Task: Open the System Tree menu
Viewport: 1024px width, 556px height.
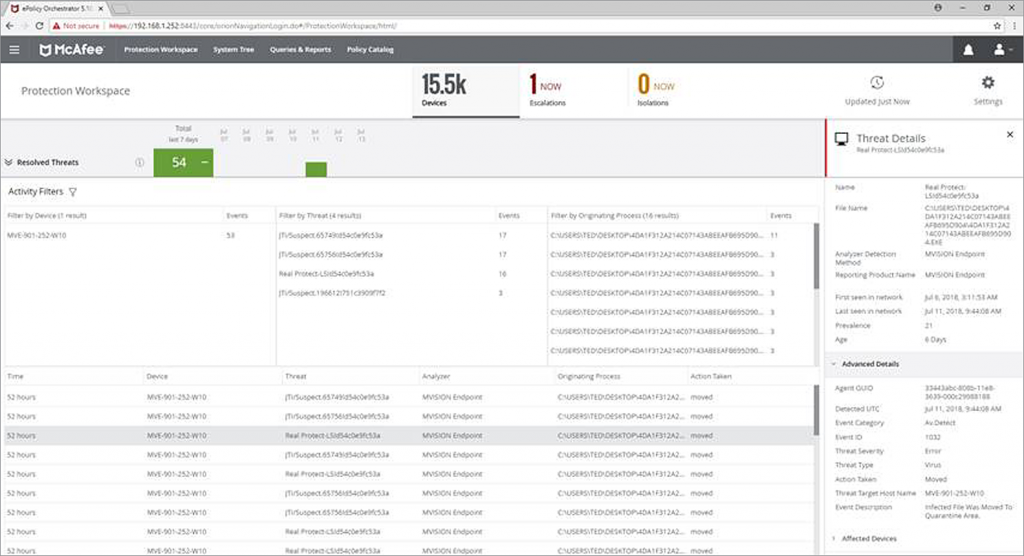Action: 233,50
